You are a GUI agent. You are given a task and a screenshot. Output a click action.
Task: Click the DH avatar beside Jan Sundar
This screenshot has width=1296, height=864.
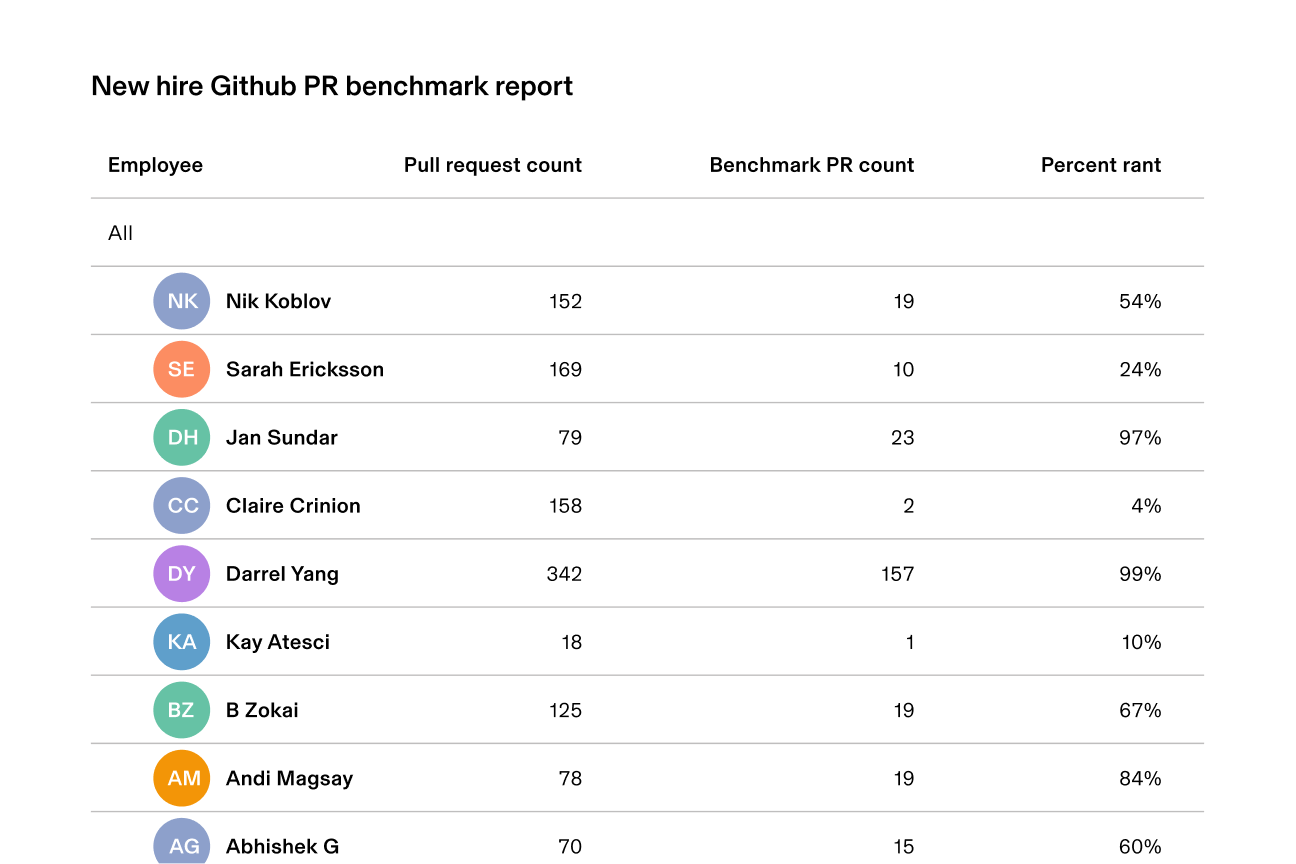tap(182, 437)
